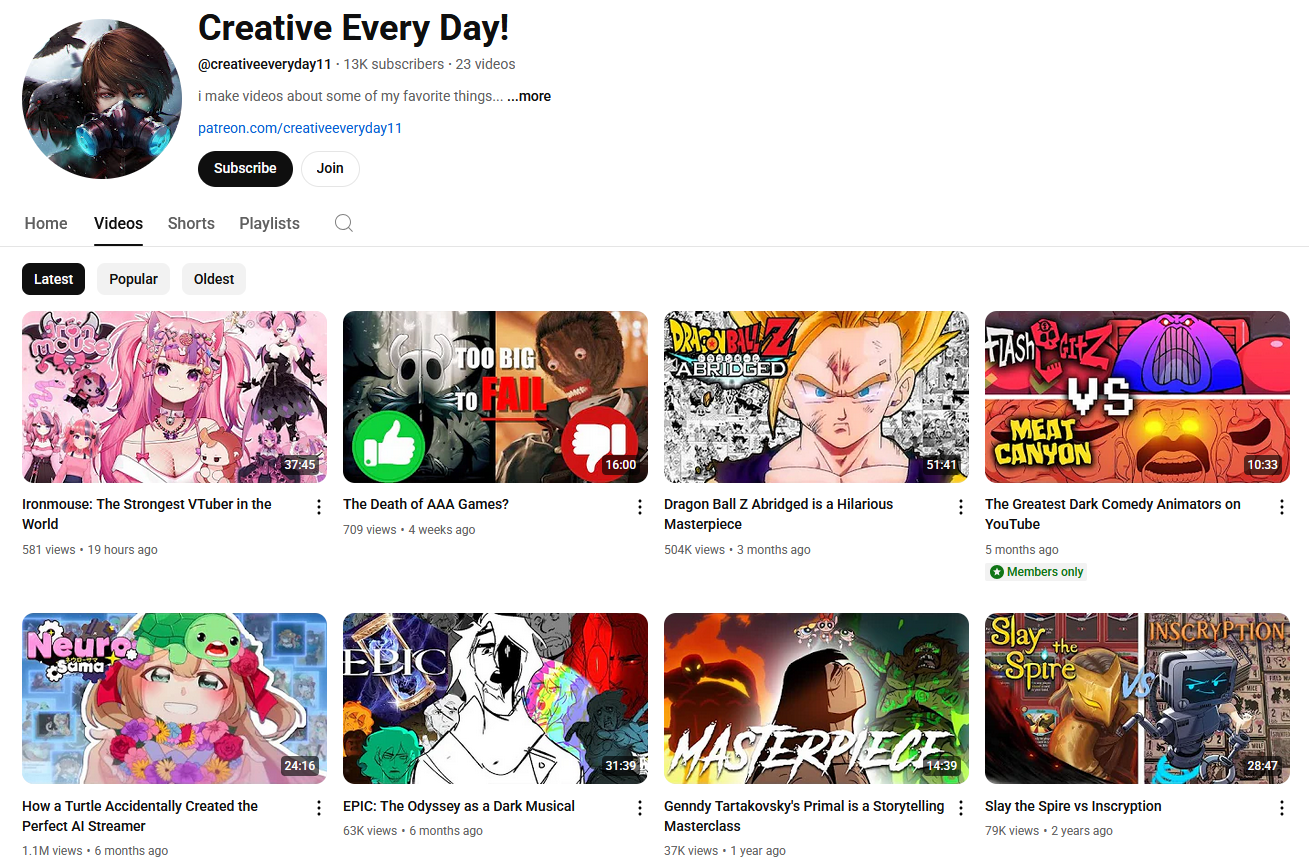Screen dimensions: 1309x865
Task: Open the FlashGitz vs Meat Canyon thumbnail
Action: tap(1137, 397)
